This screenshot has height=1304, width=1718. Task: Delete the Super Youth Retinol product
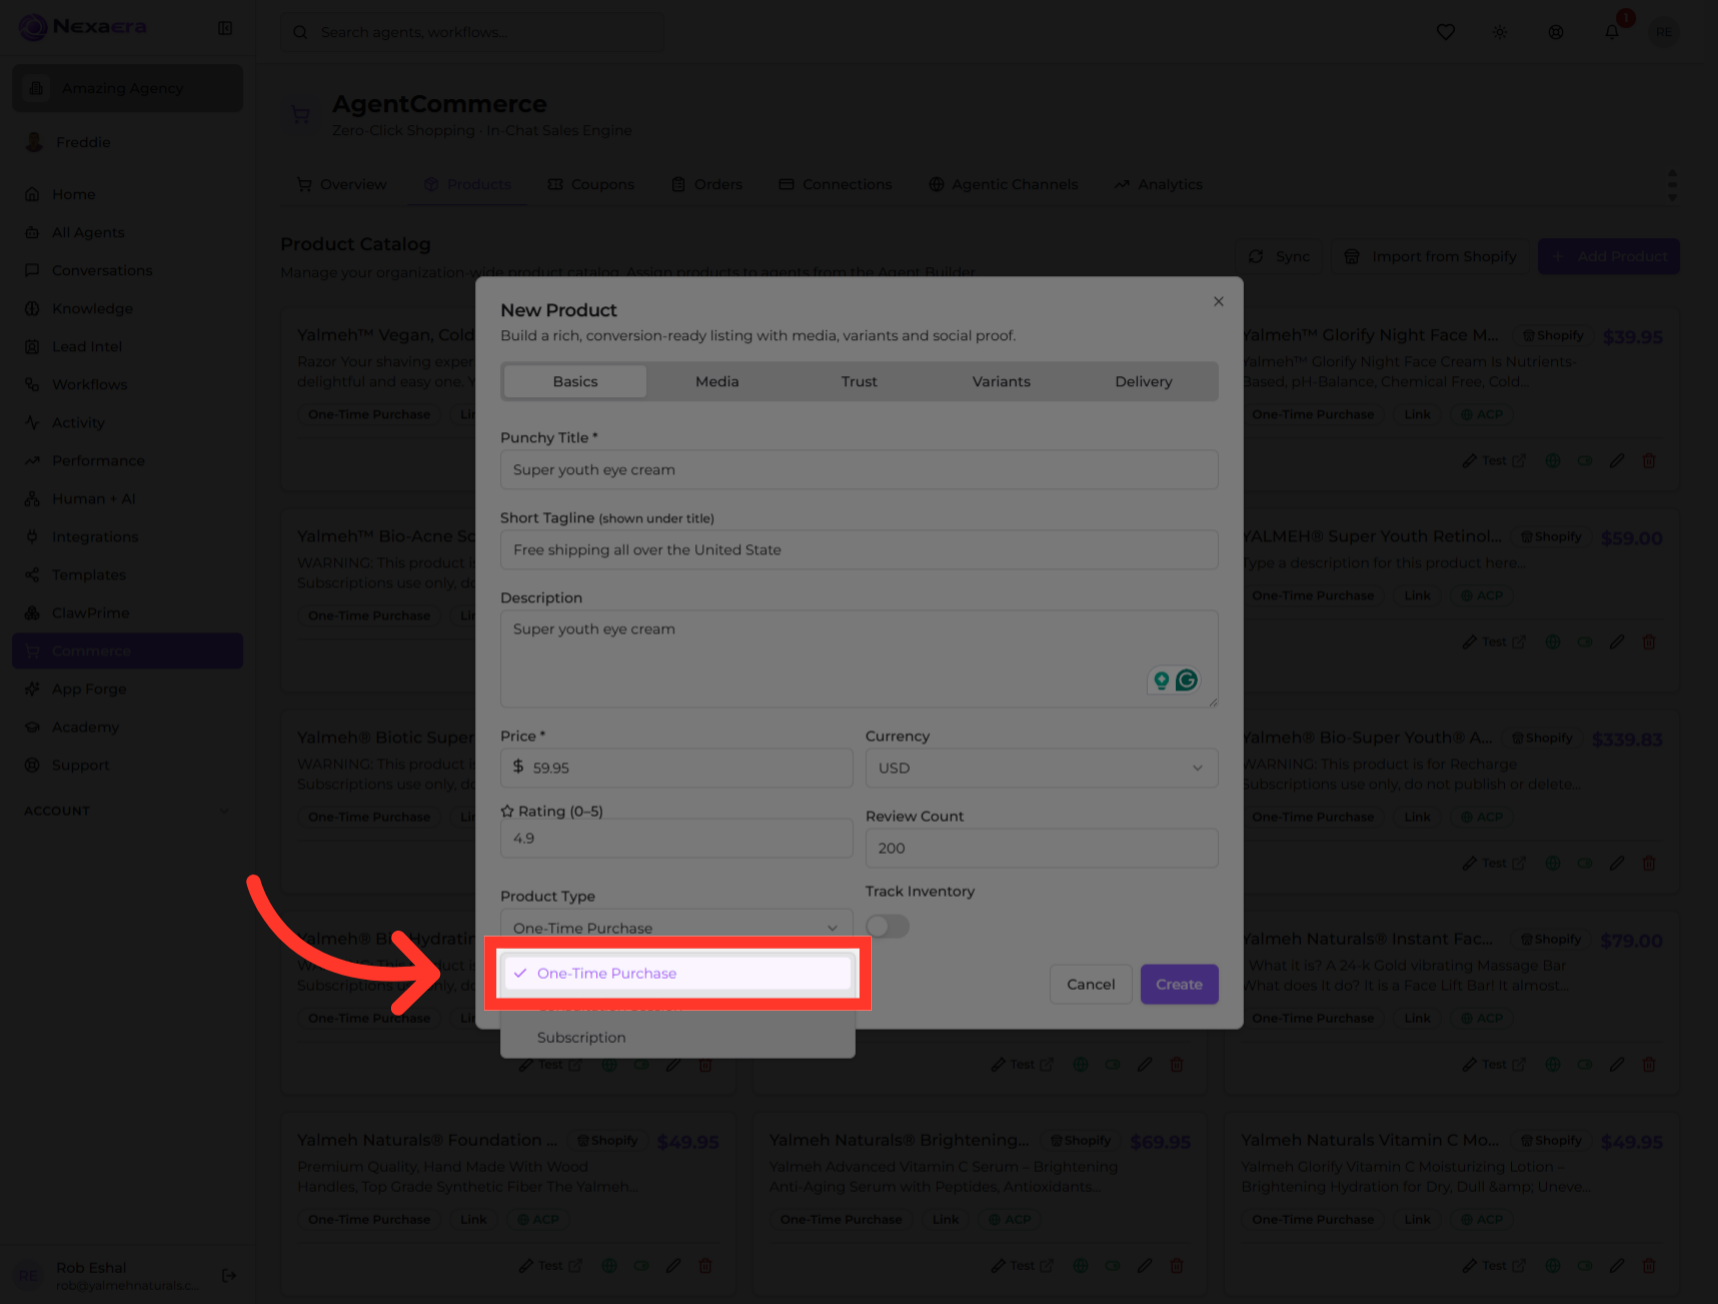1649,642
